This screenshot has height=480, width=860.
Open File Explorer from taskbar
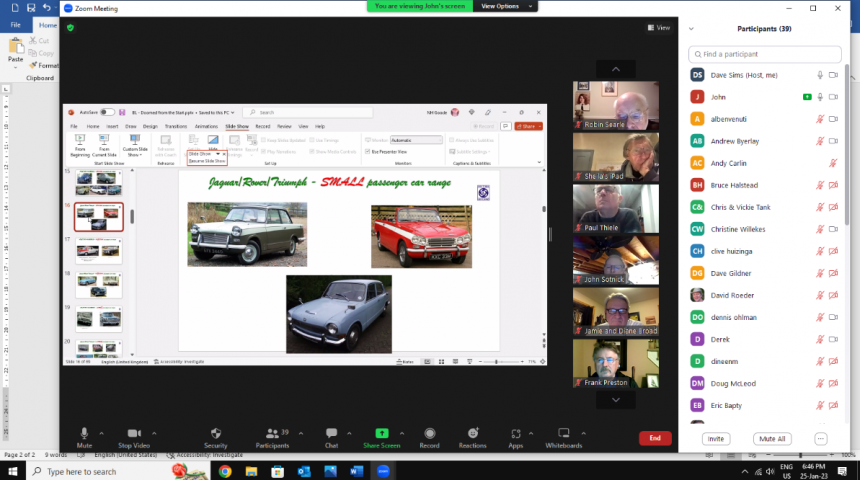click(x=251, y=471)
